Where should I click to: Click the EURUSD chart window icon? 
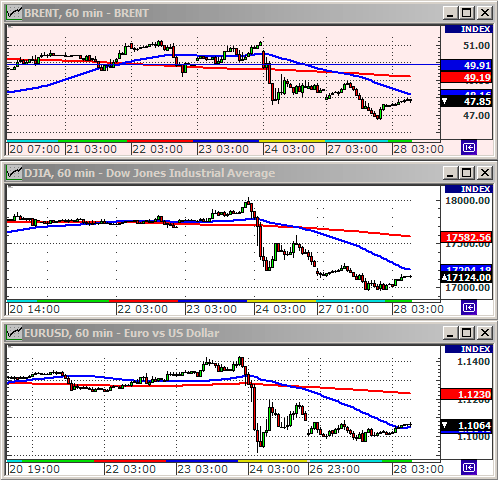point(14,333)
